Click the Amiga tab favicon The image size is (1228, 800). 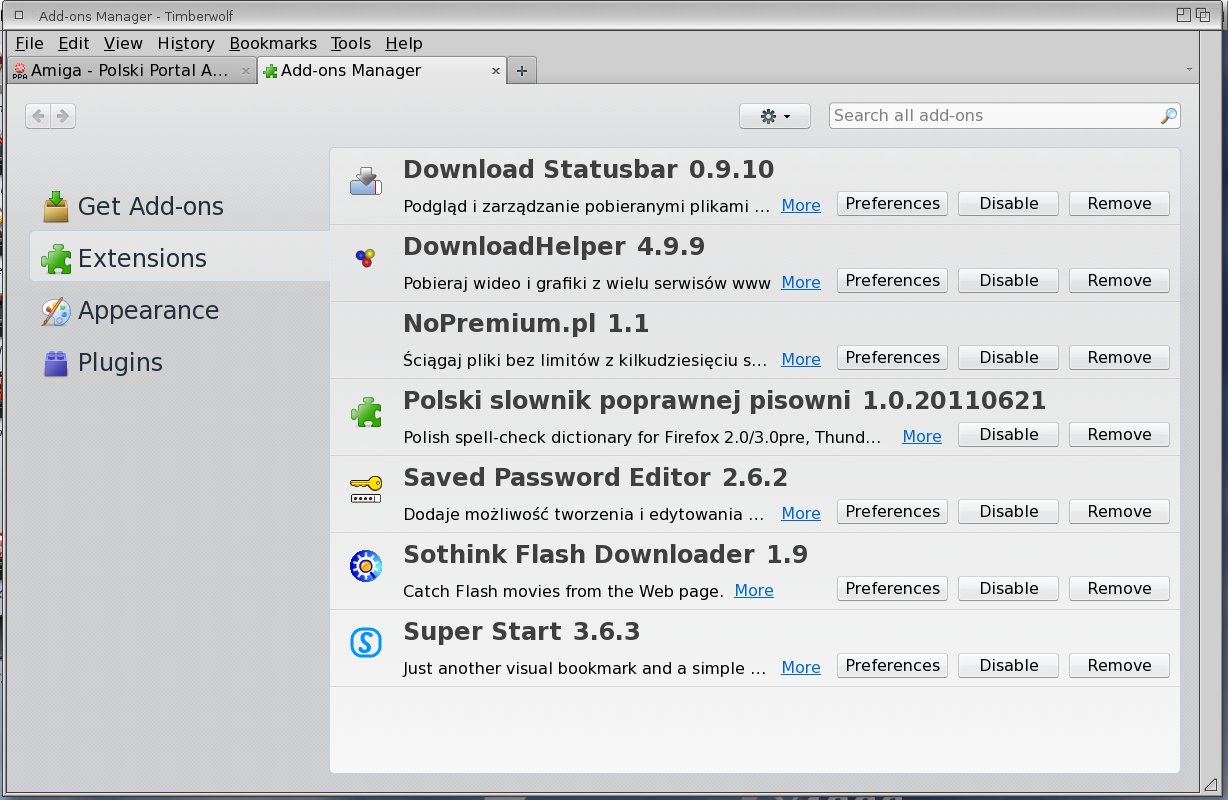(20, 71)
